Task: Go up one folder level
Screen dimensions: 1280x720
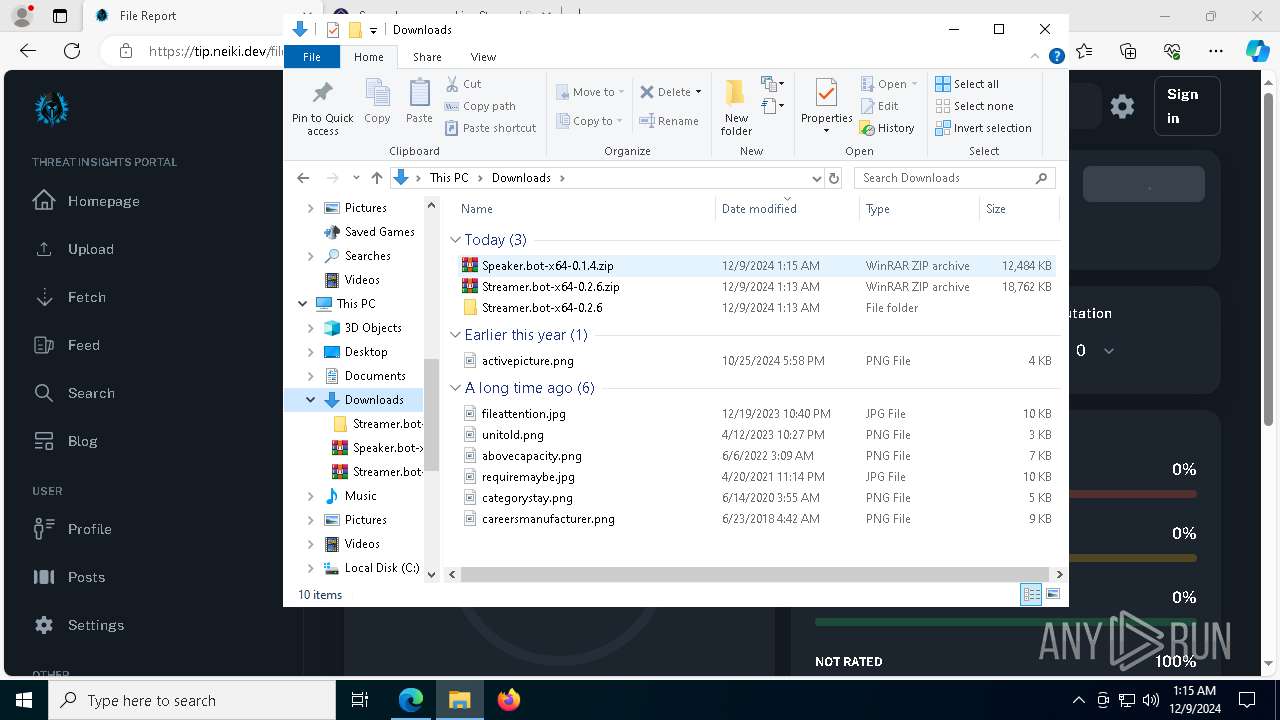Action: point(376,178)
